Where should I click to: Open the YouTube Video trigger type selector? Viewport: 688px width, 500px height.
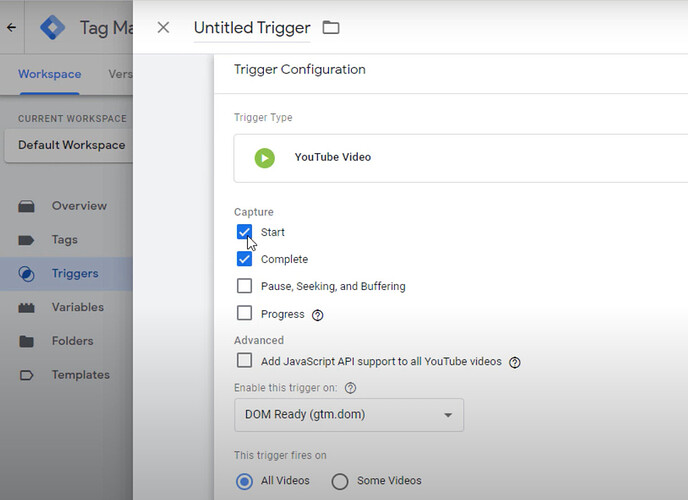click(461, 158)
